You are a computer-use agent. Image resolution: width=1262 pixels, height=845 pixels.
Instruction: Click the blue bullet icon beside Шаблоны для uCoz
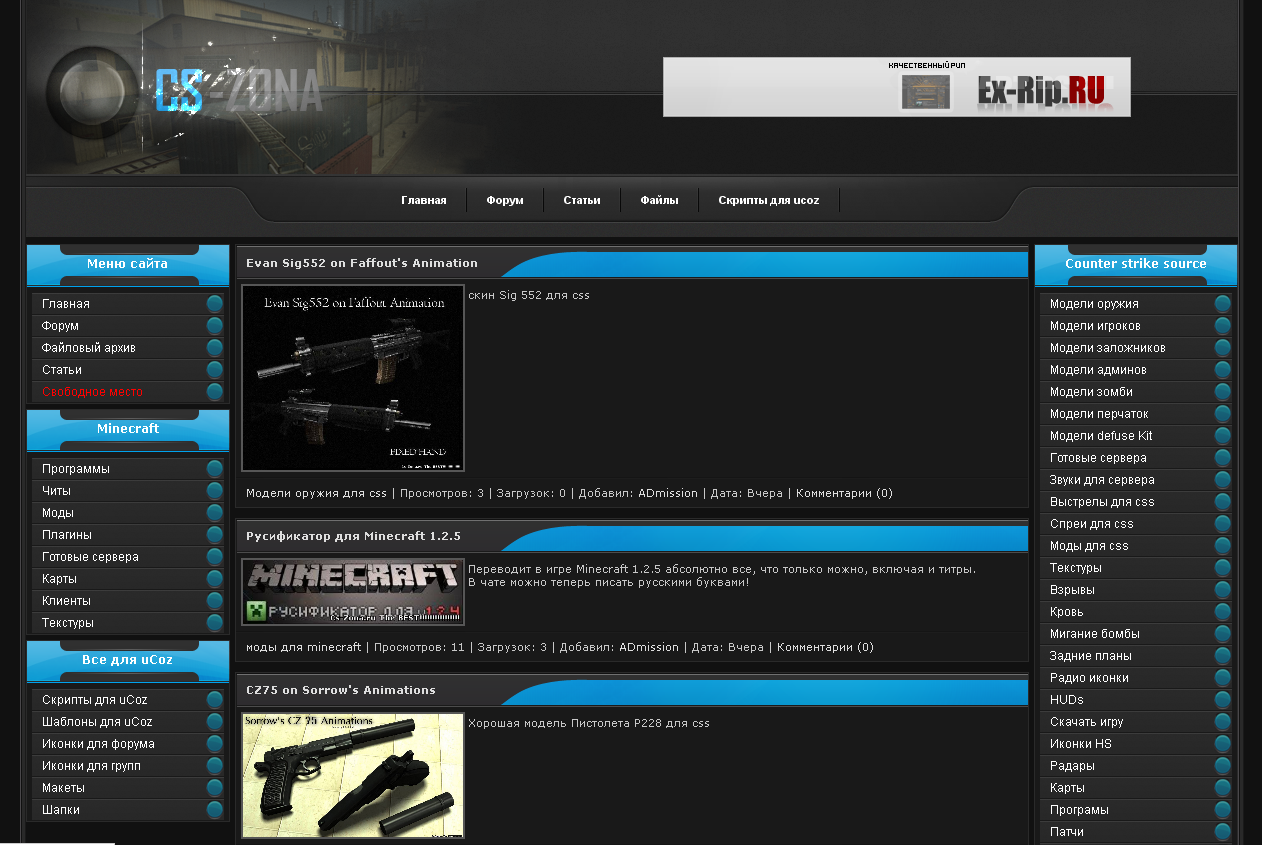[215, 722]
